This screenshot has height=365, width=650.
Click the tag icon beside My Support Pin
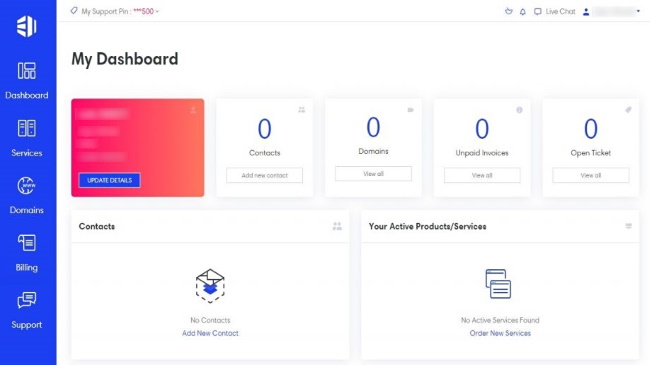click(74, 11)
